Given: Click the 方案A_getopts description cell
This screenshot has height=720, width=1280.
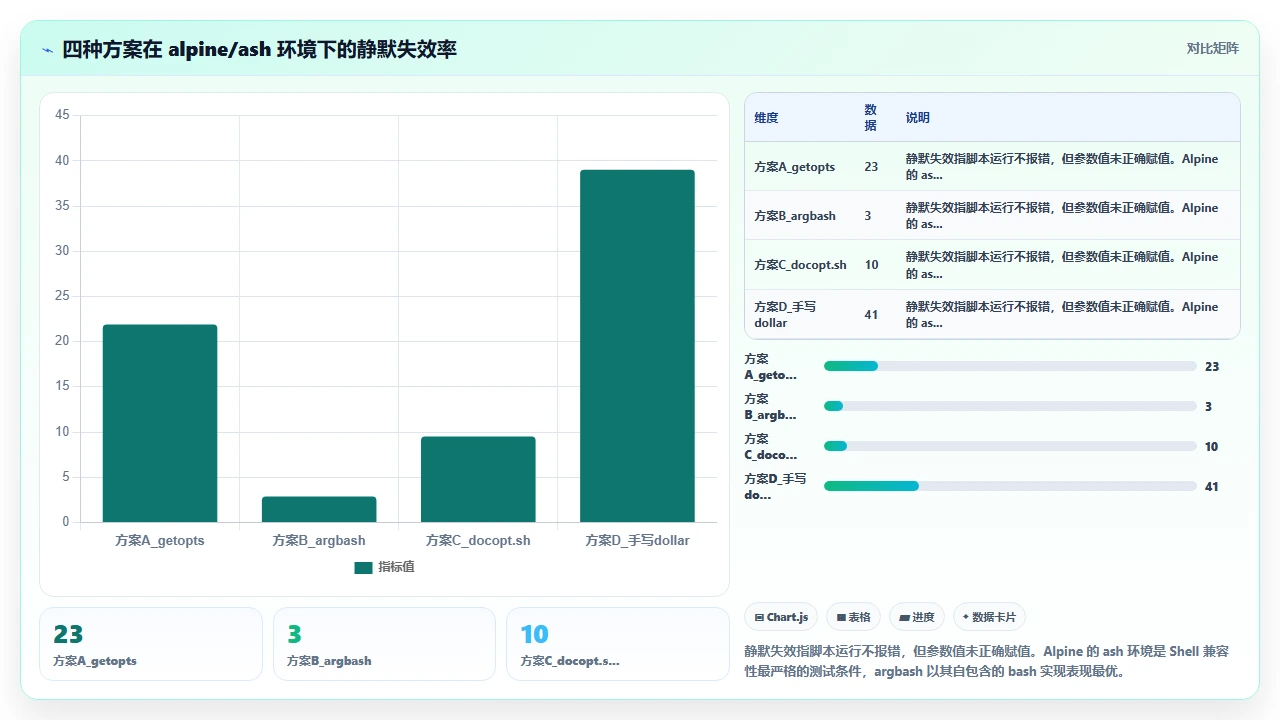Looking at the screenshot, I should click(1062, 167).
